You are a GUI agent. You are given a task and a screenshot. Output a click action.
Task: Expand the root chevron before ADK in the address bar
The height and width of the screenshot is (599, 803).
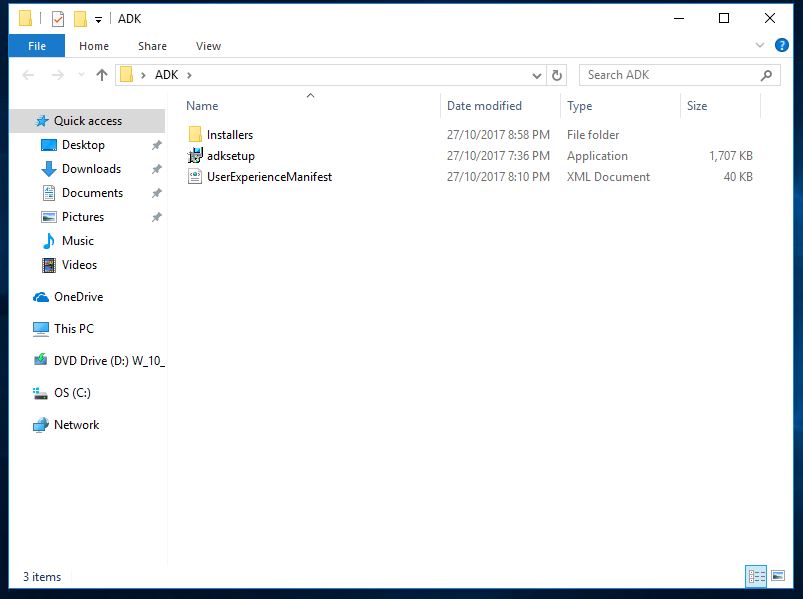143,75
